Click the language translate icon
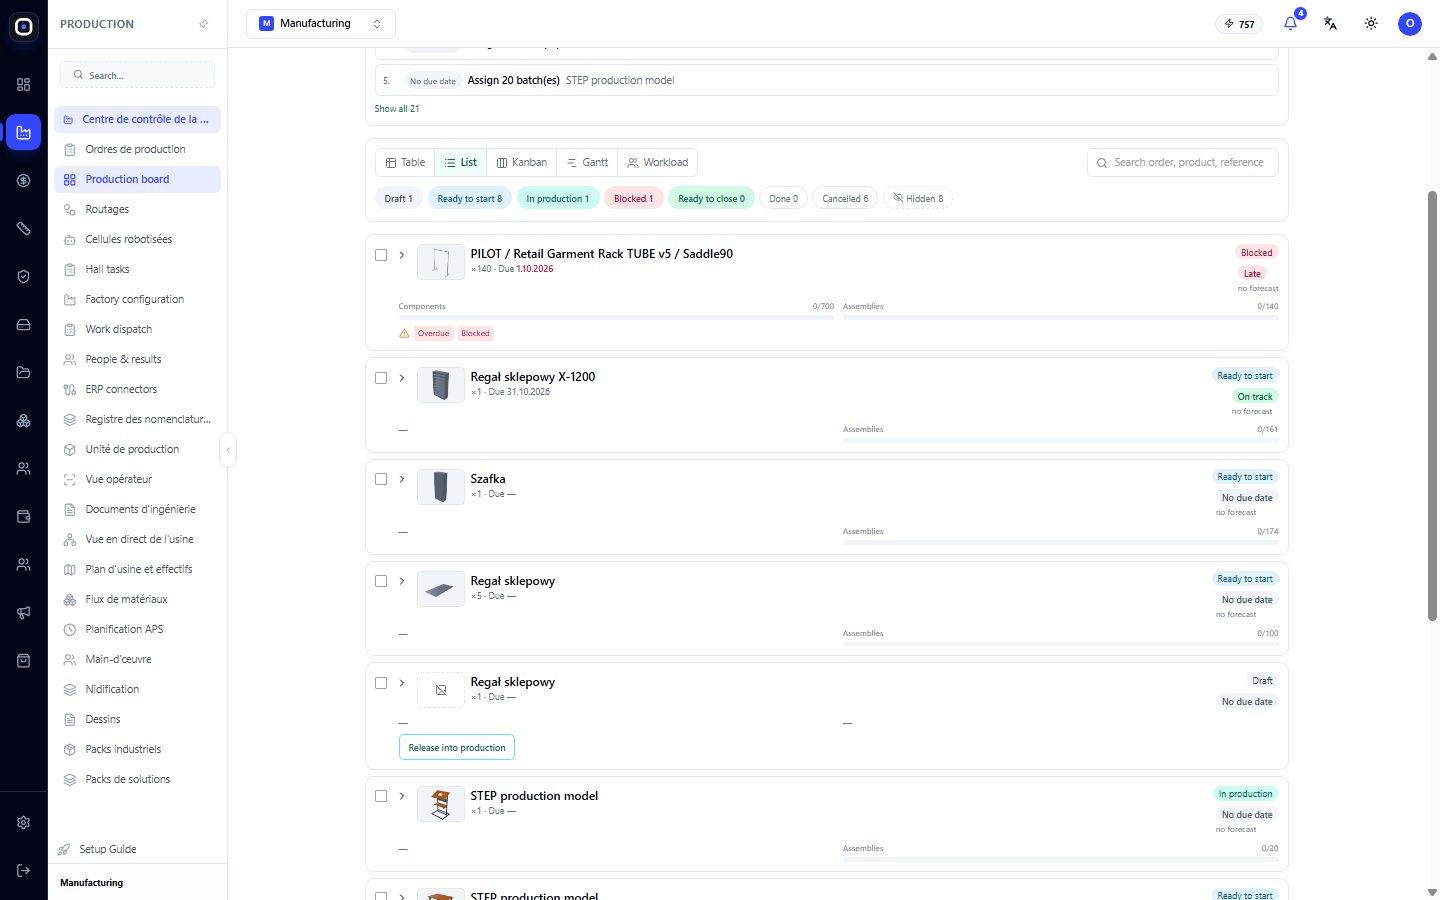 [x=1330, y=23]
